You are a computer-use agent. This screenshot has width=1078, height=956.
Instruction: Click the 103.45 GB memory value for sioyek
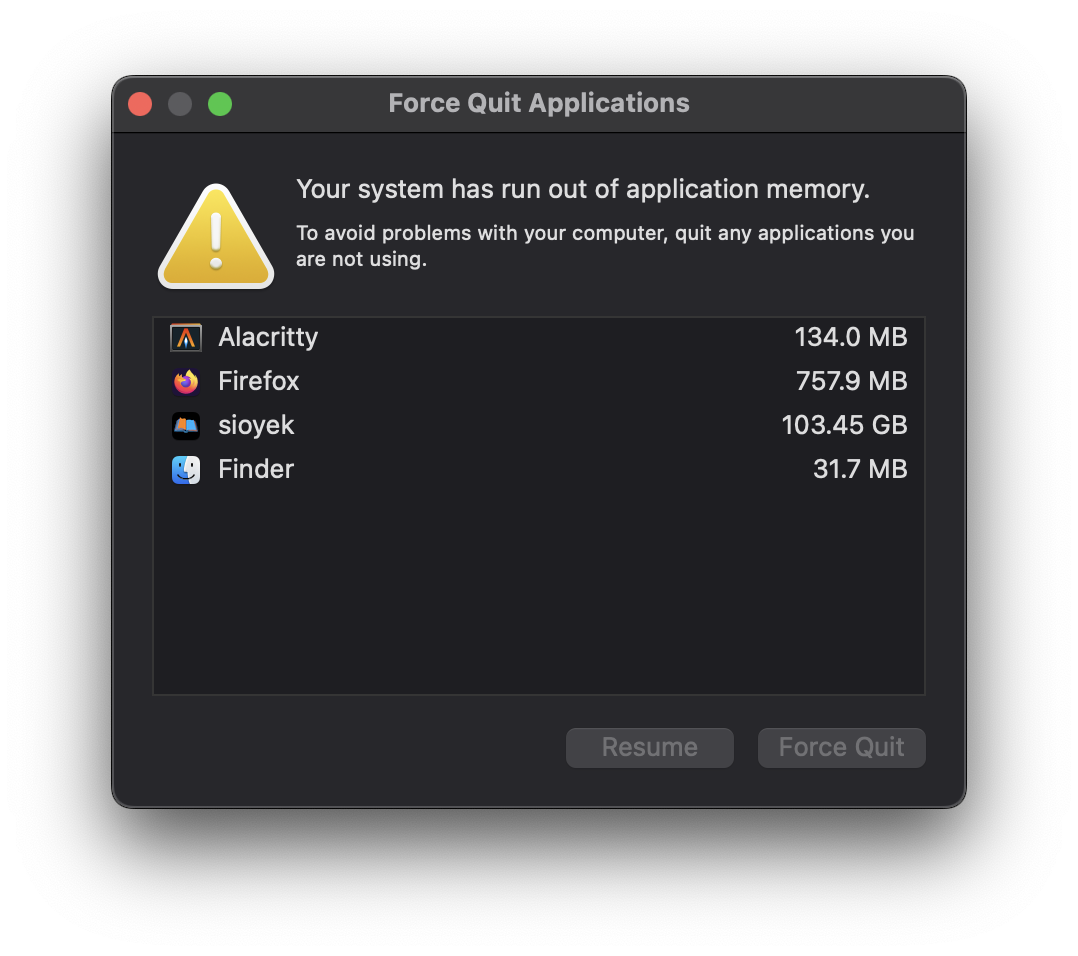[844, 425]
